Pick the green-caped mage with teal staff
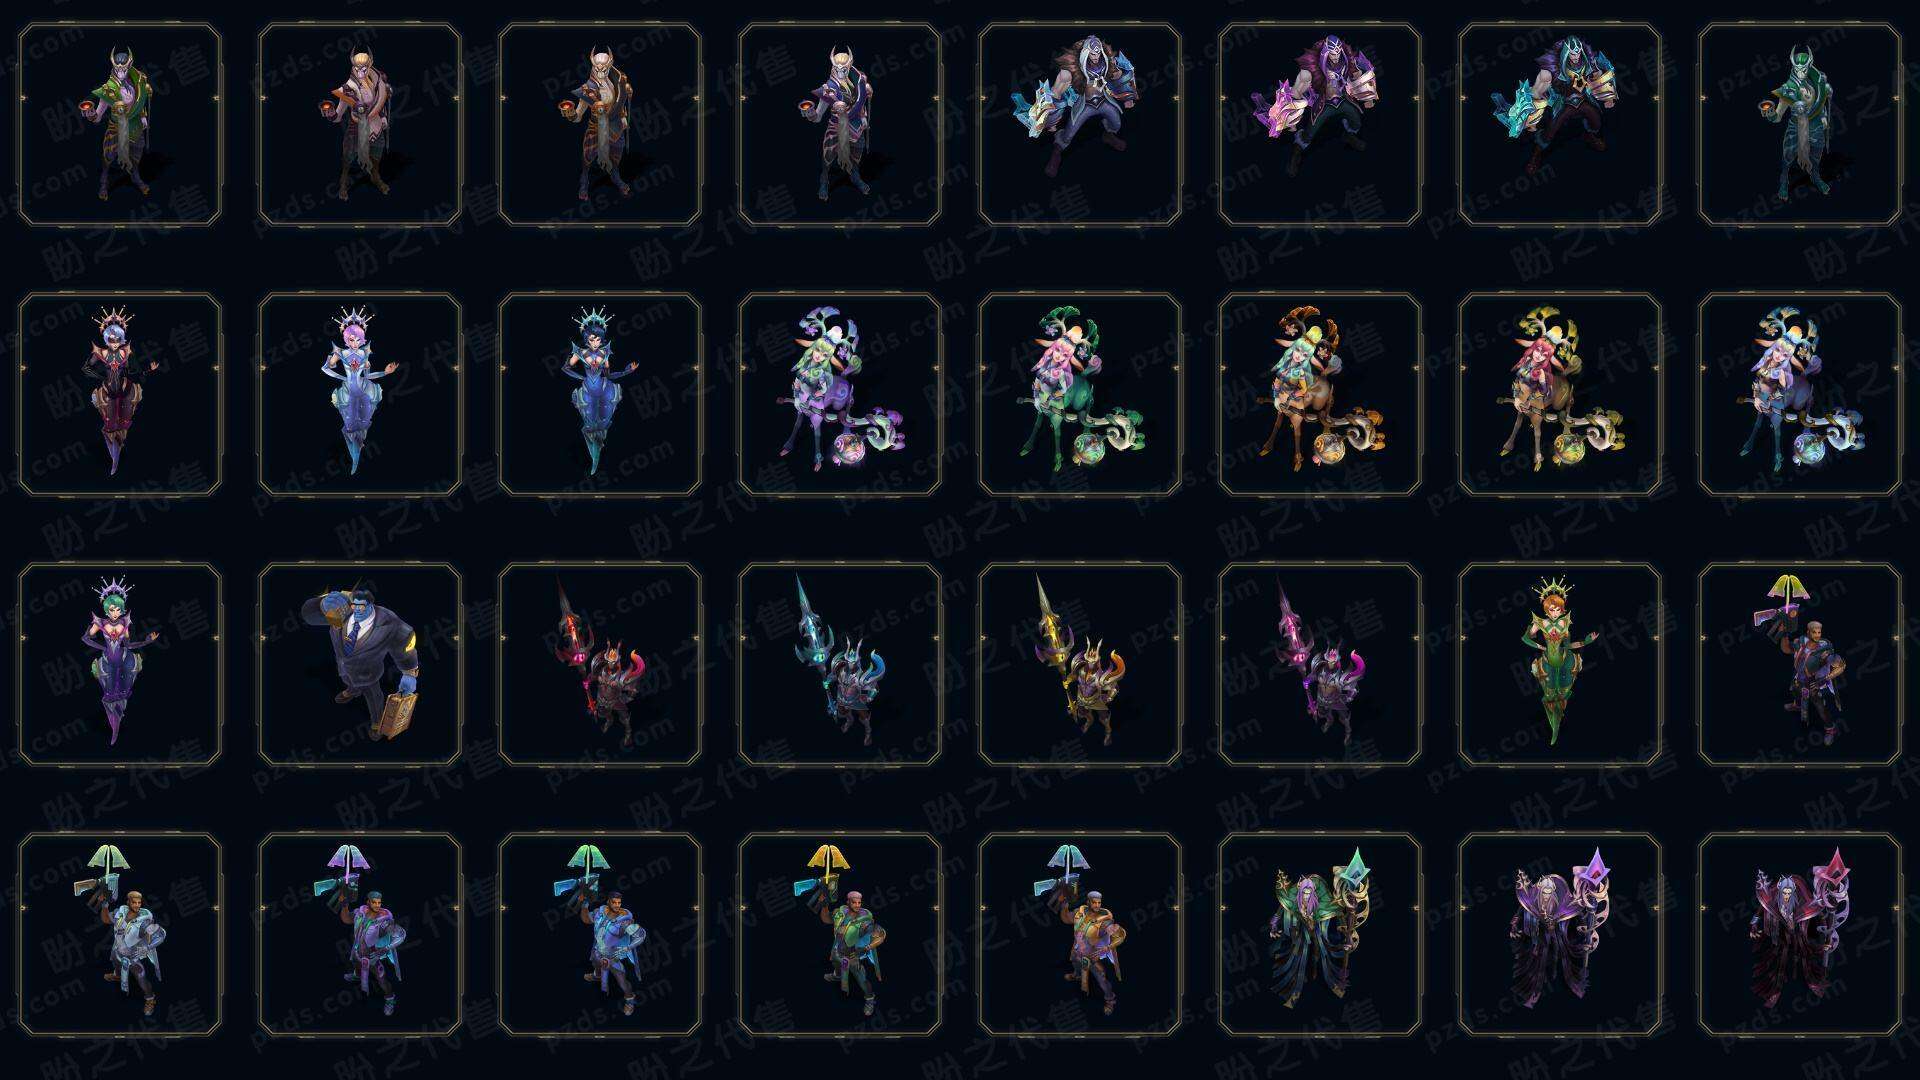The width and height of the screenshot is (1920, 1080). [x=1320, y=934]
